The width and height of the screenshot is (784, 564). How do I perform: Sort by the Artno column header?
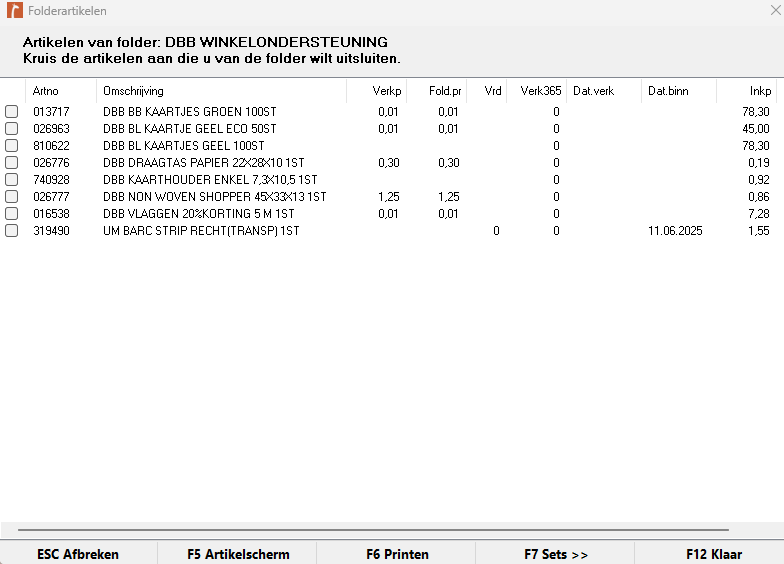(x=60, y=91)
